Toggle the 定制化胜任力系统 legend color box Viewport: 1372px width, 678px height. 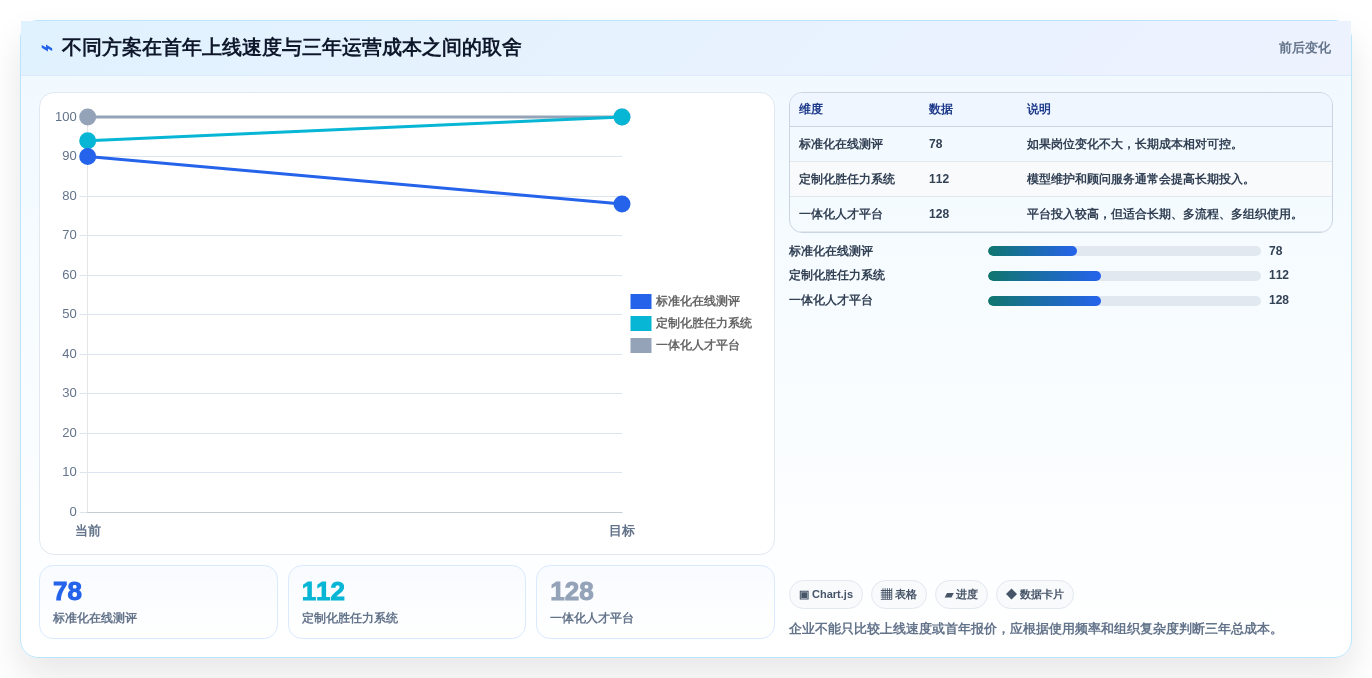(641, 323)
